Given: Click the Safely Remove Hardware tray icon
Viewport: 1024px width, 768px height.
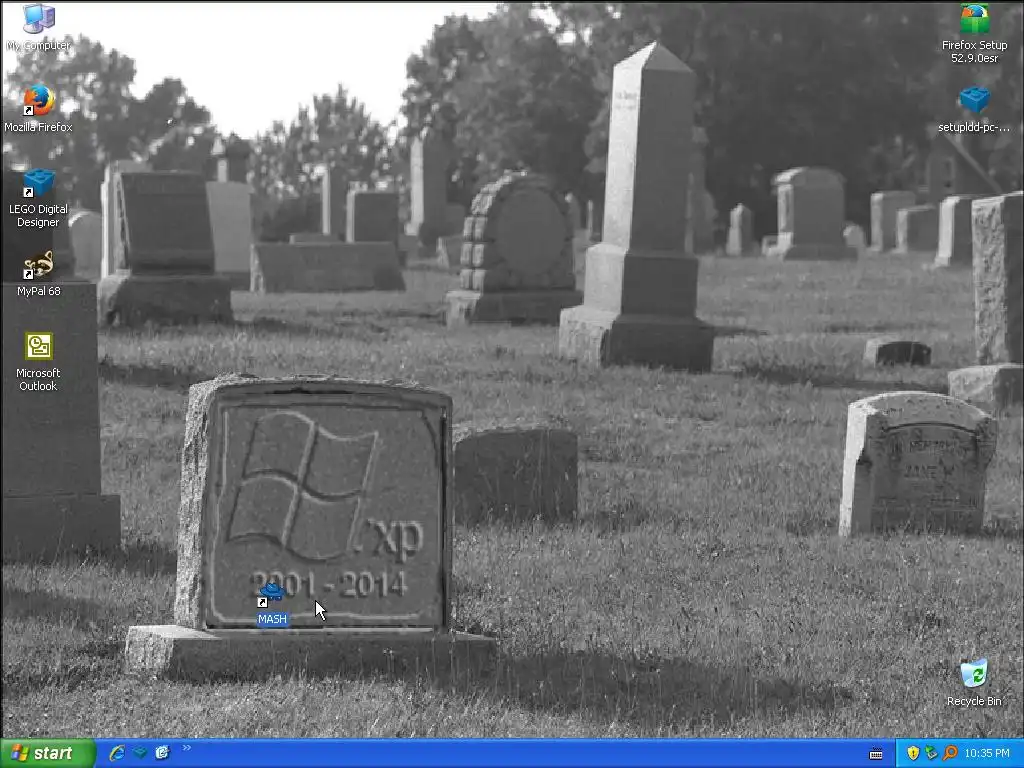Looking at the screenshot, I should coord(931,753).
